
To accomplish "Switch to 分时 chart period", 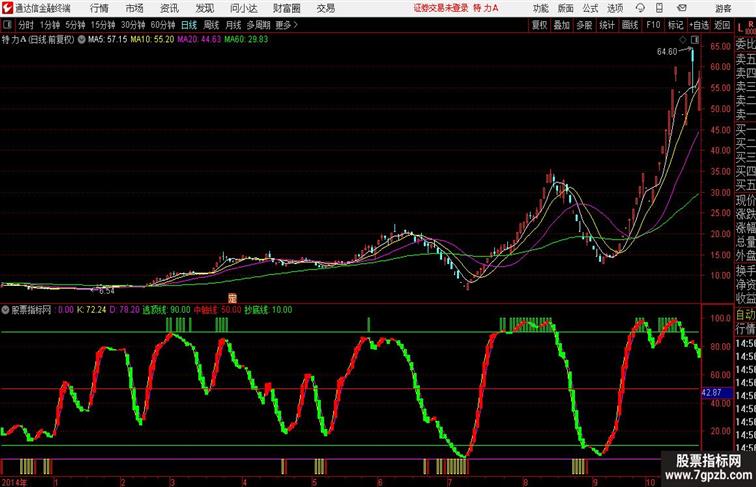I will click(x=26, y=25).
